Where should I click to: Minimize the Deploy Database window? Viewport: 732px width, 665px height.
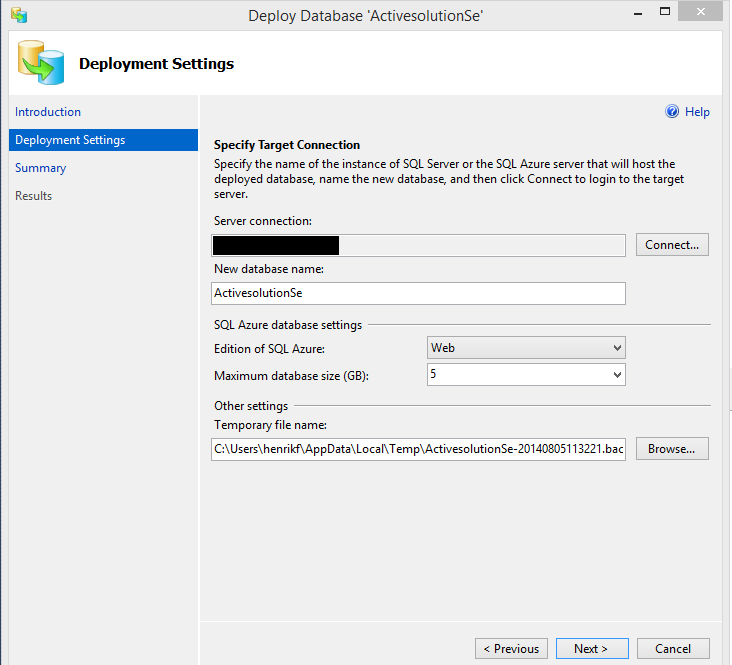coord(638,13)
